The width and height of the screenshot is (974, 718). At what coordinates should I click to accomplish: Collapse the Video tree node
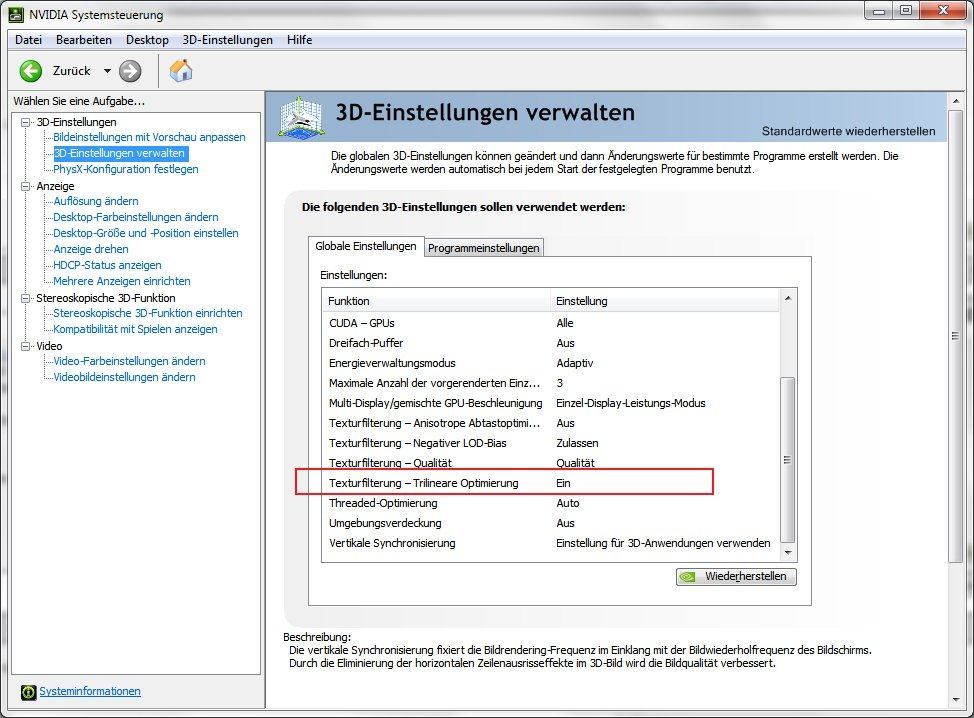click(x=25, y=346)
